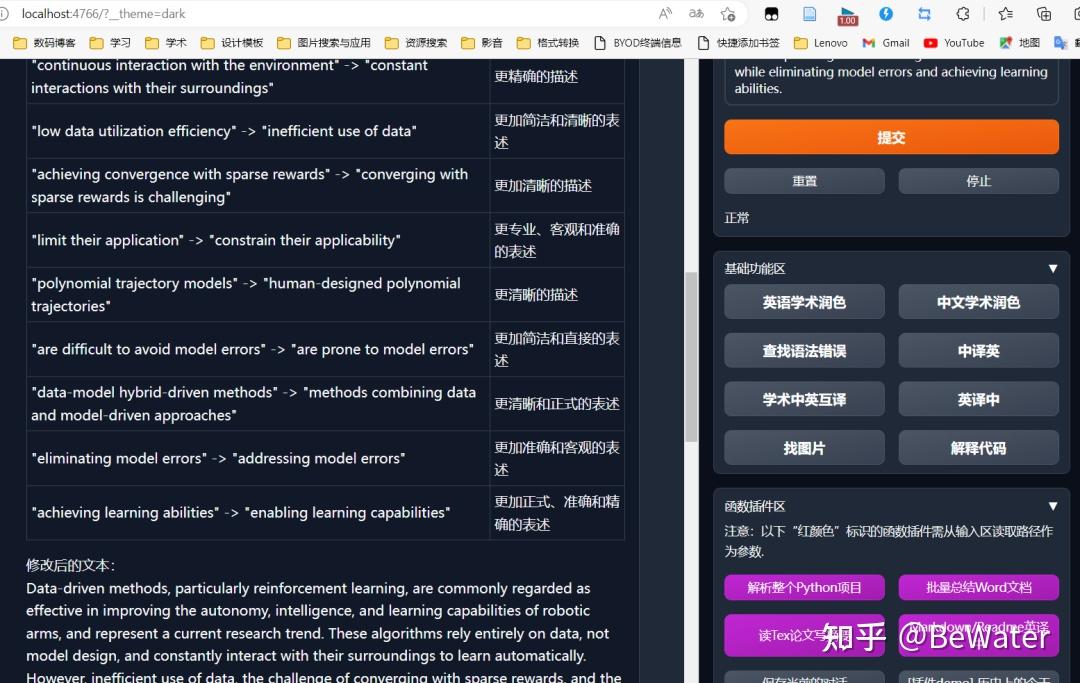Click the "low data utilization efficiency" table cell

(258, 132)
